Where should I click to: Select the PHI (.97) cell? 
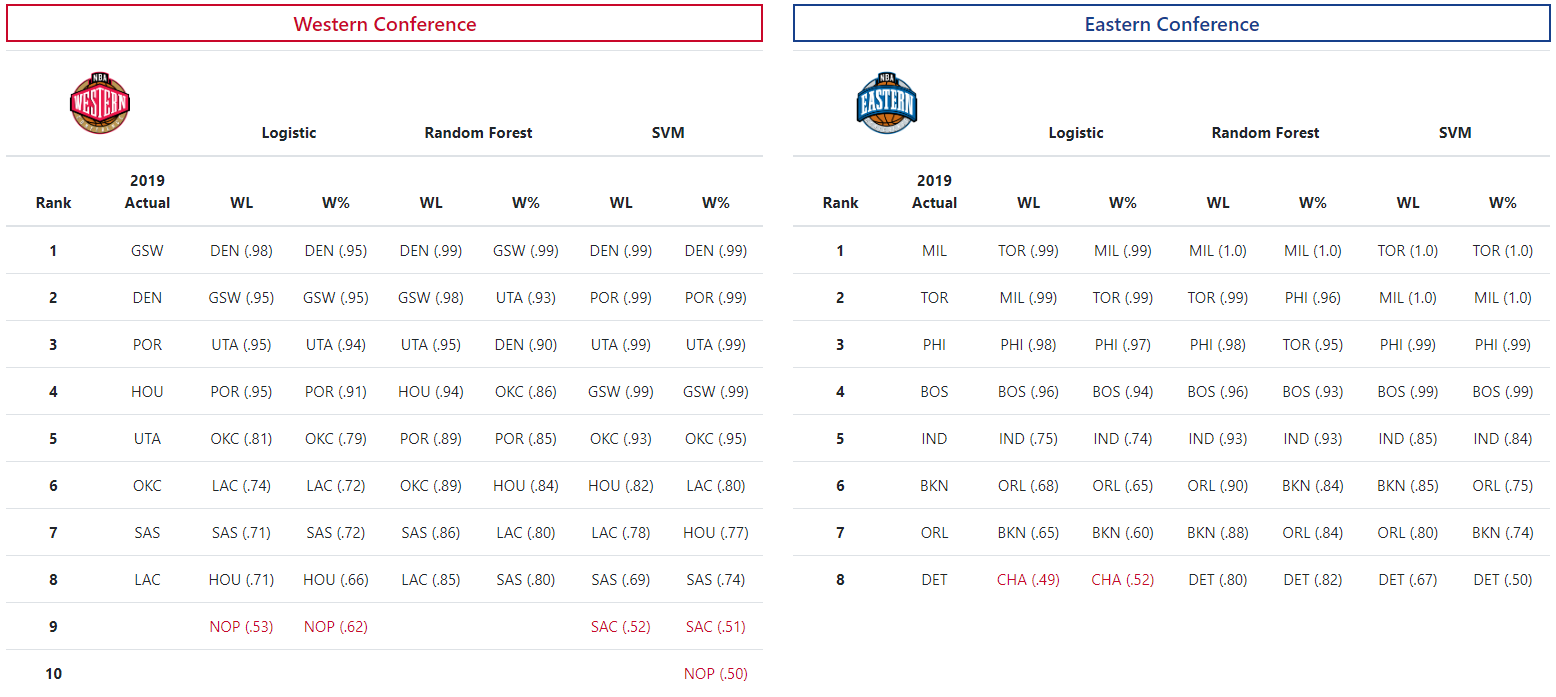pos(1123,345)
